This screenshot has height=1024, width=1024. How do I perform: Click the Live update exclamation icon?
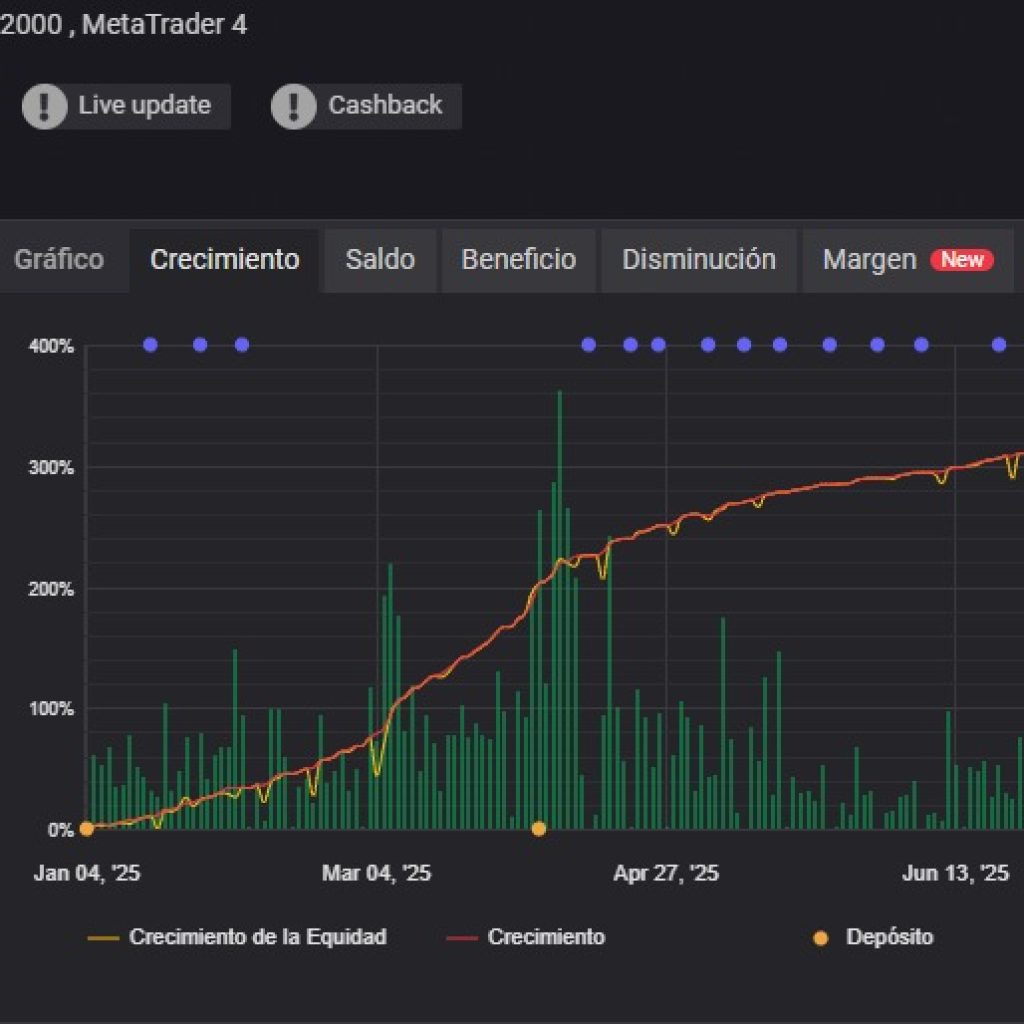coord(45,106)
